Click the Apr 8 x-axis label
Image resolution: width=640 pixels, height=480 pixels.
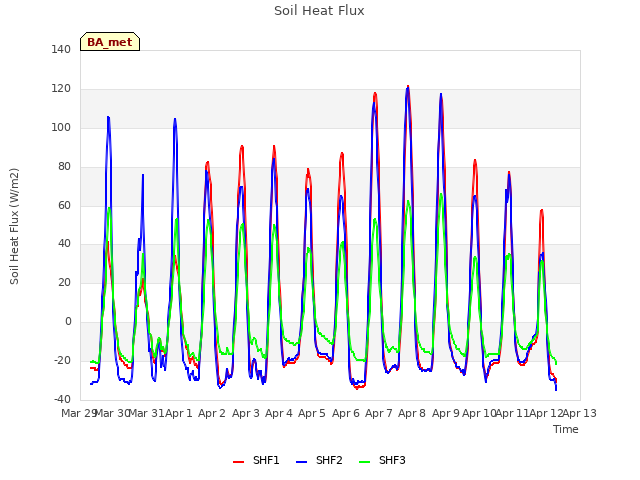[412, 413]
